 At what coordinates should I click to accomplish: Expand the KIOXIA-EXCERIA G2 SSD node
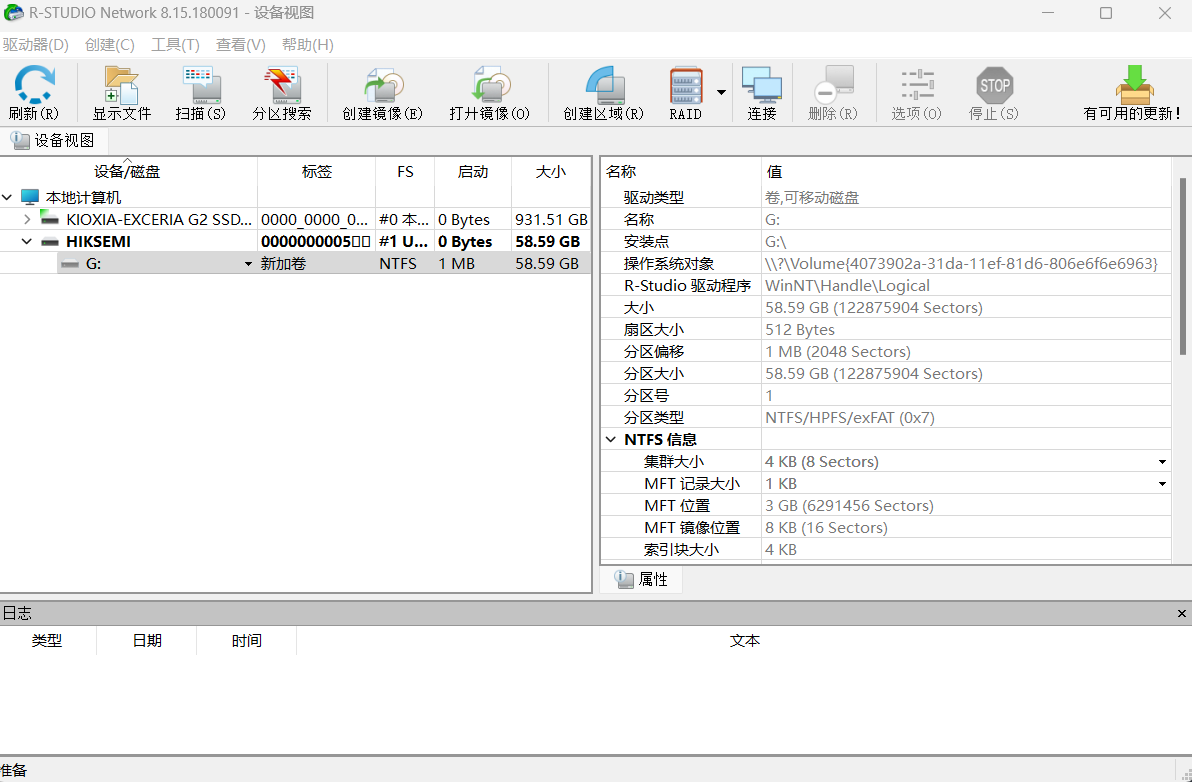tap(27, 220)
